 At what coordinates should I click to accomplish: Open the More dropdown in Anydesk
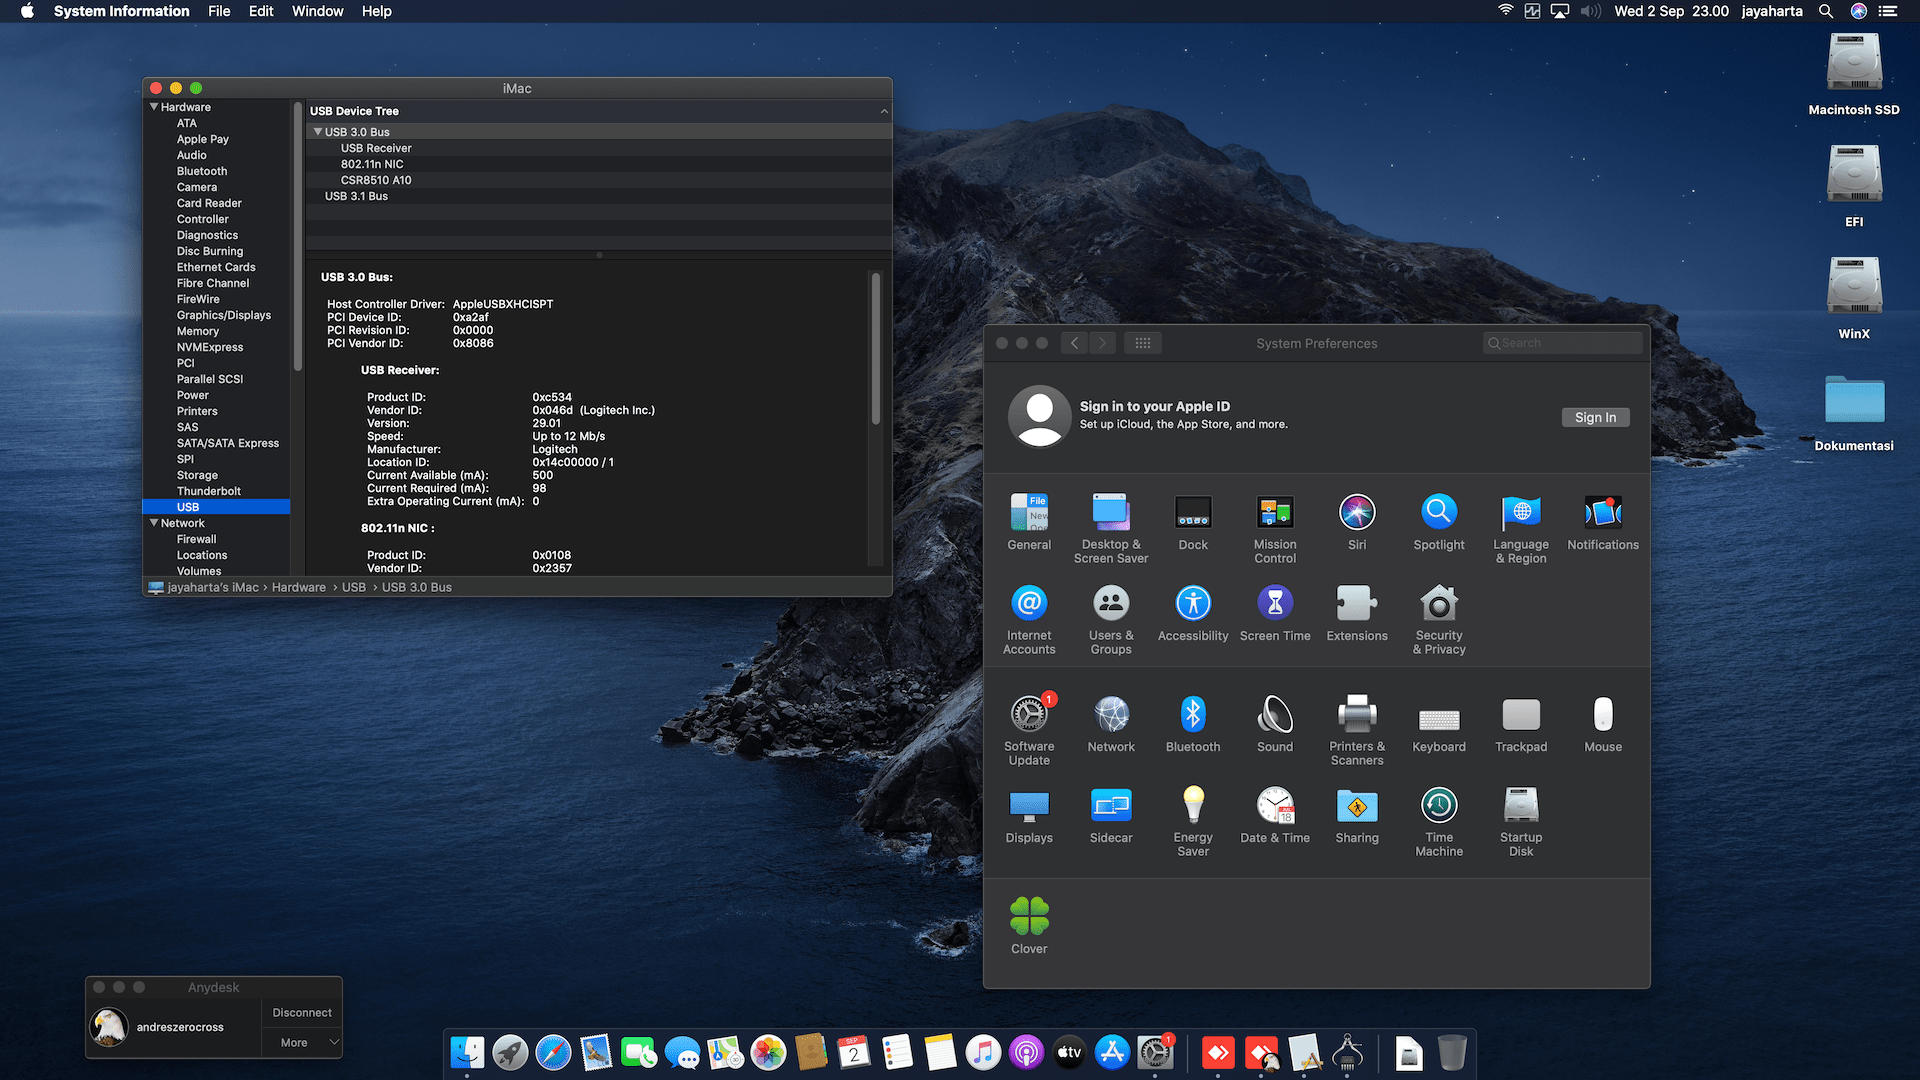click(302, 1042)
